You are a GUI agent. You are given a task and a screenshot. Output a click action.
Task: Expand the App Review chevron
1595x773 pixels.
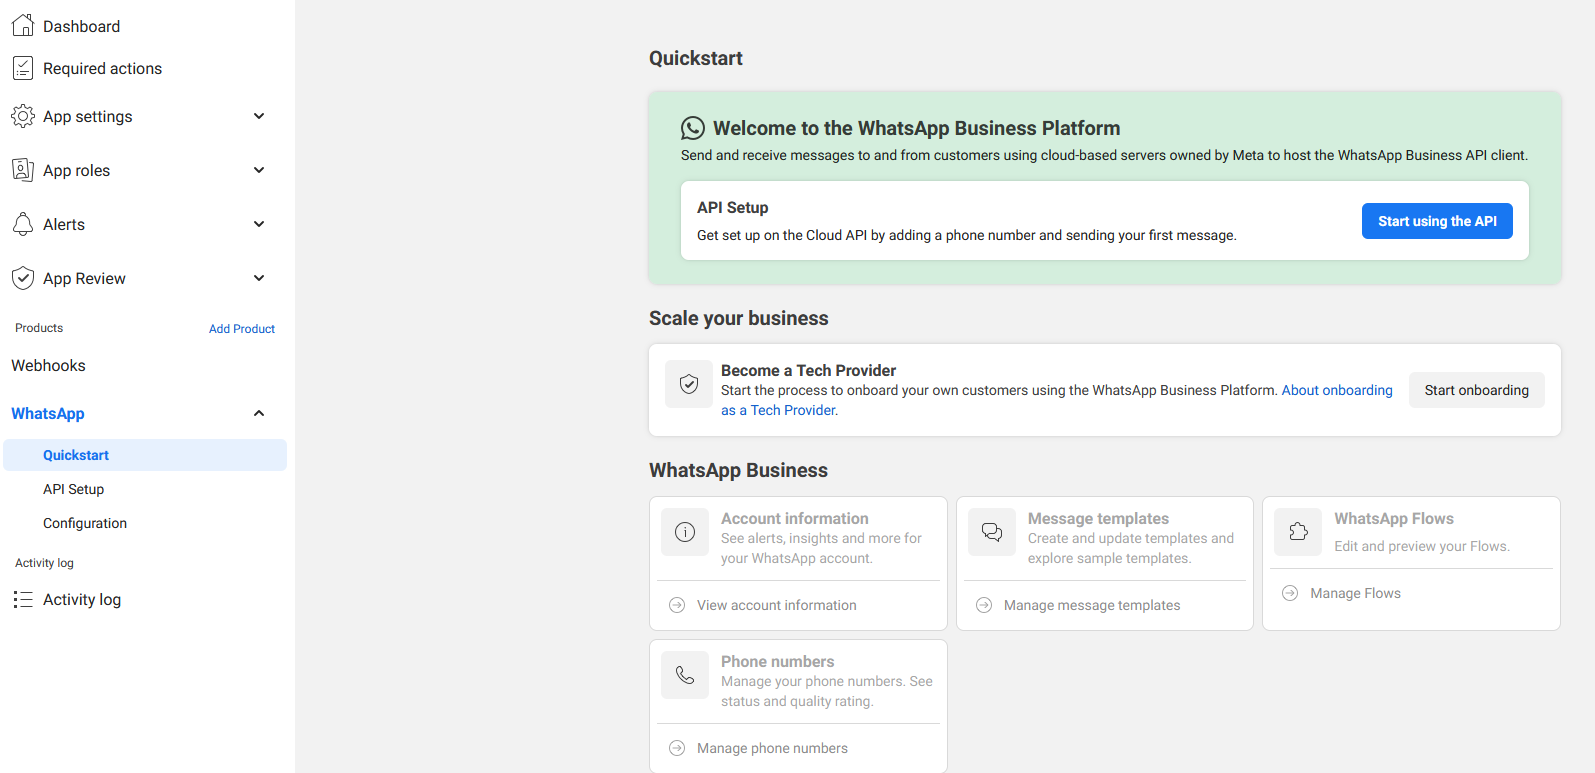click(x=259, y=278)
